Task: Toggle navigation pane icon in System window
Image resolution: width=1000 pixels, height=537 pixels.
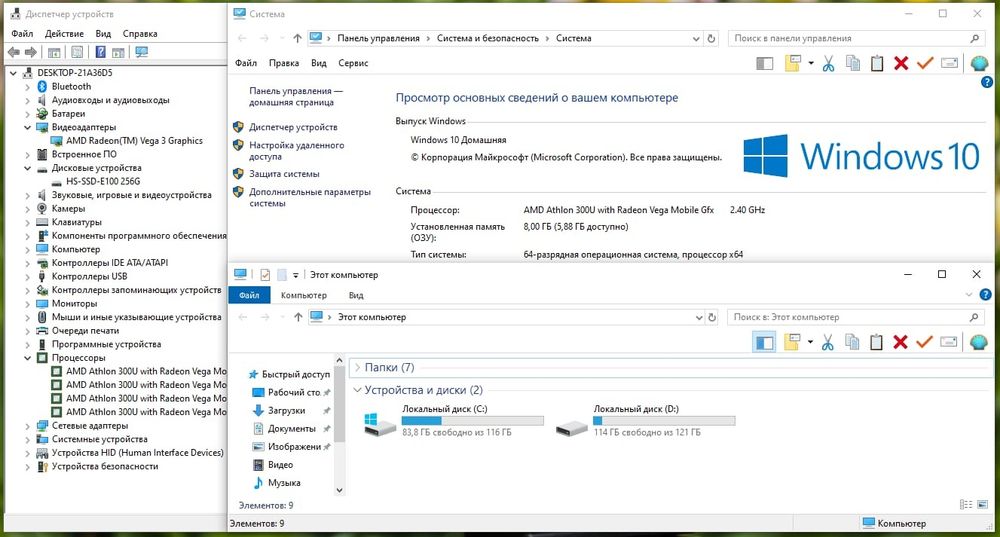Action: point(765,63)
